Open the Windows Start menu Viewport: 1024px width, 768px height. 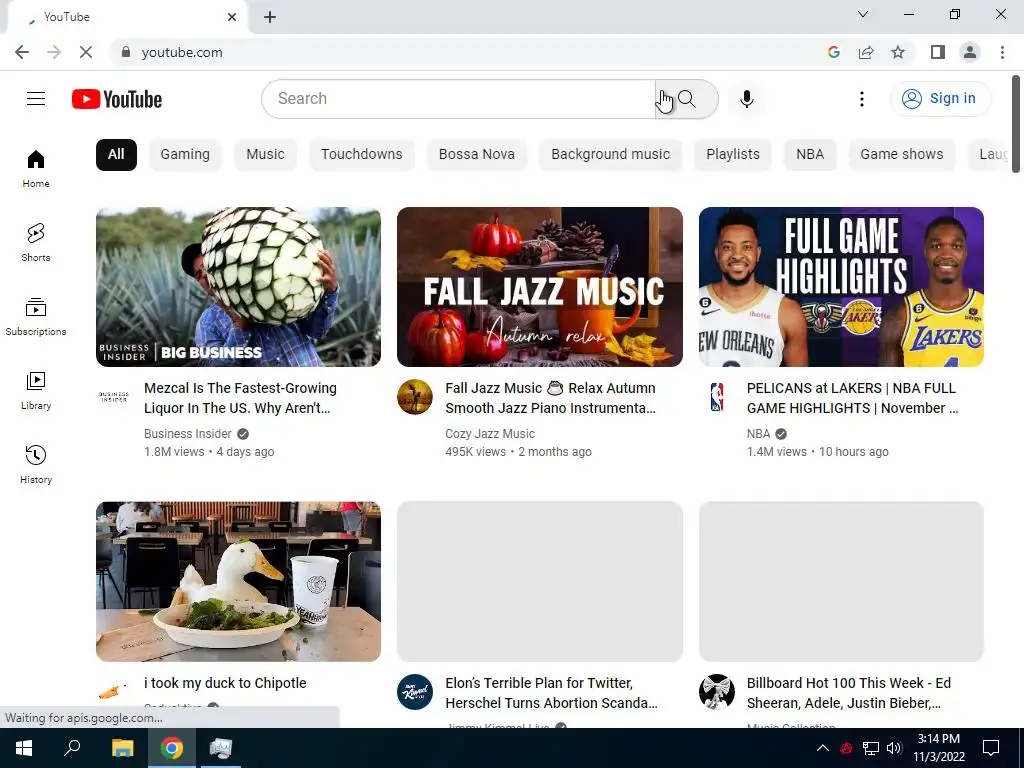point(24,748)
